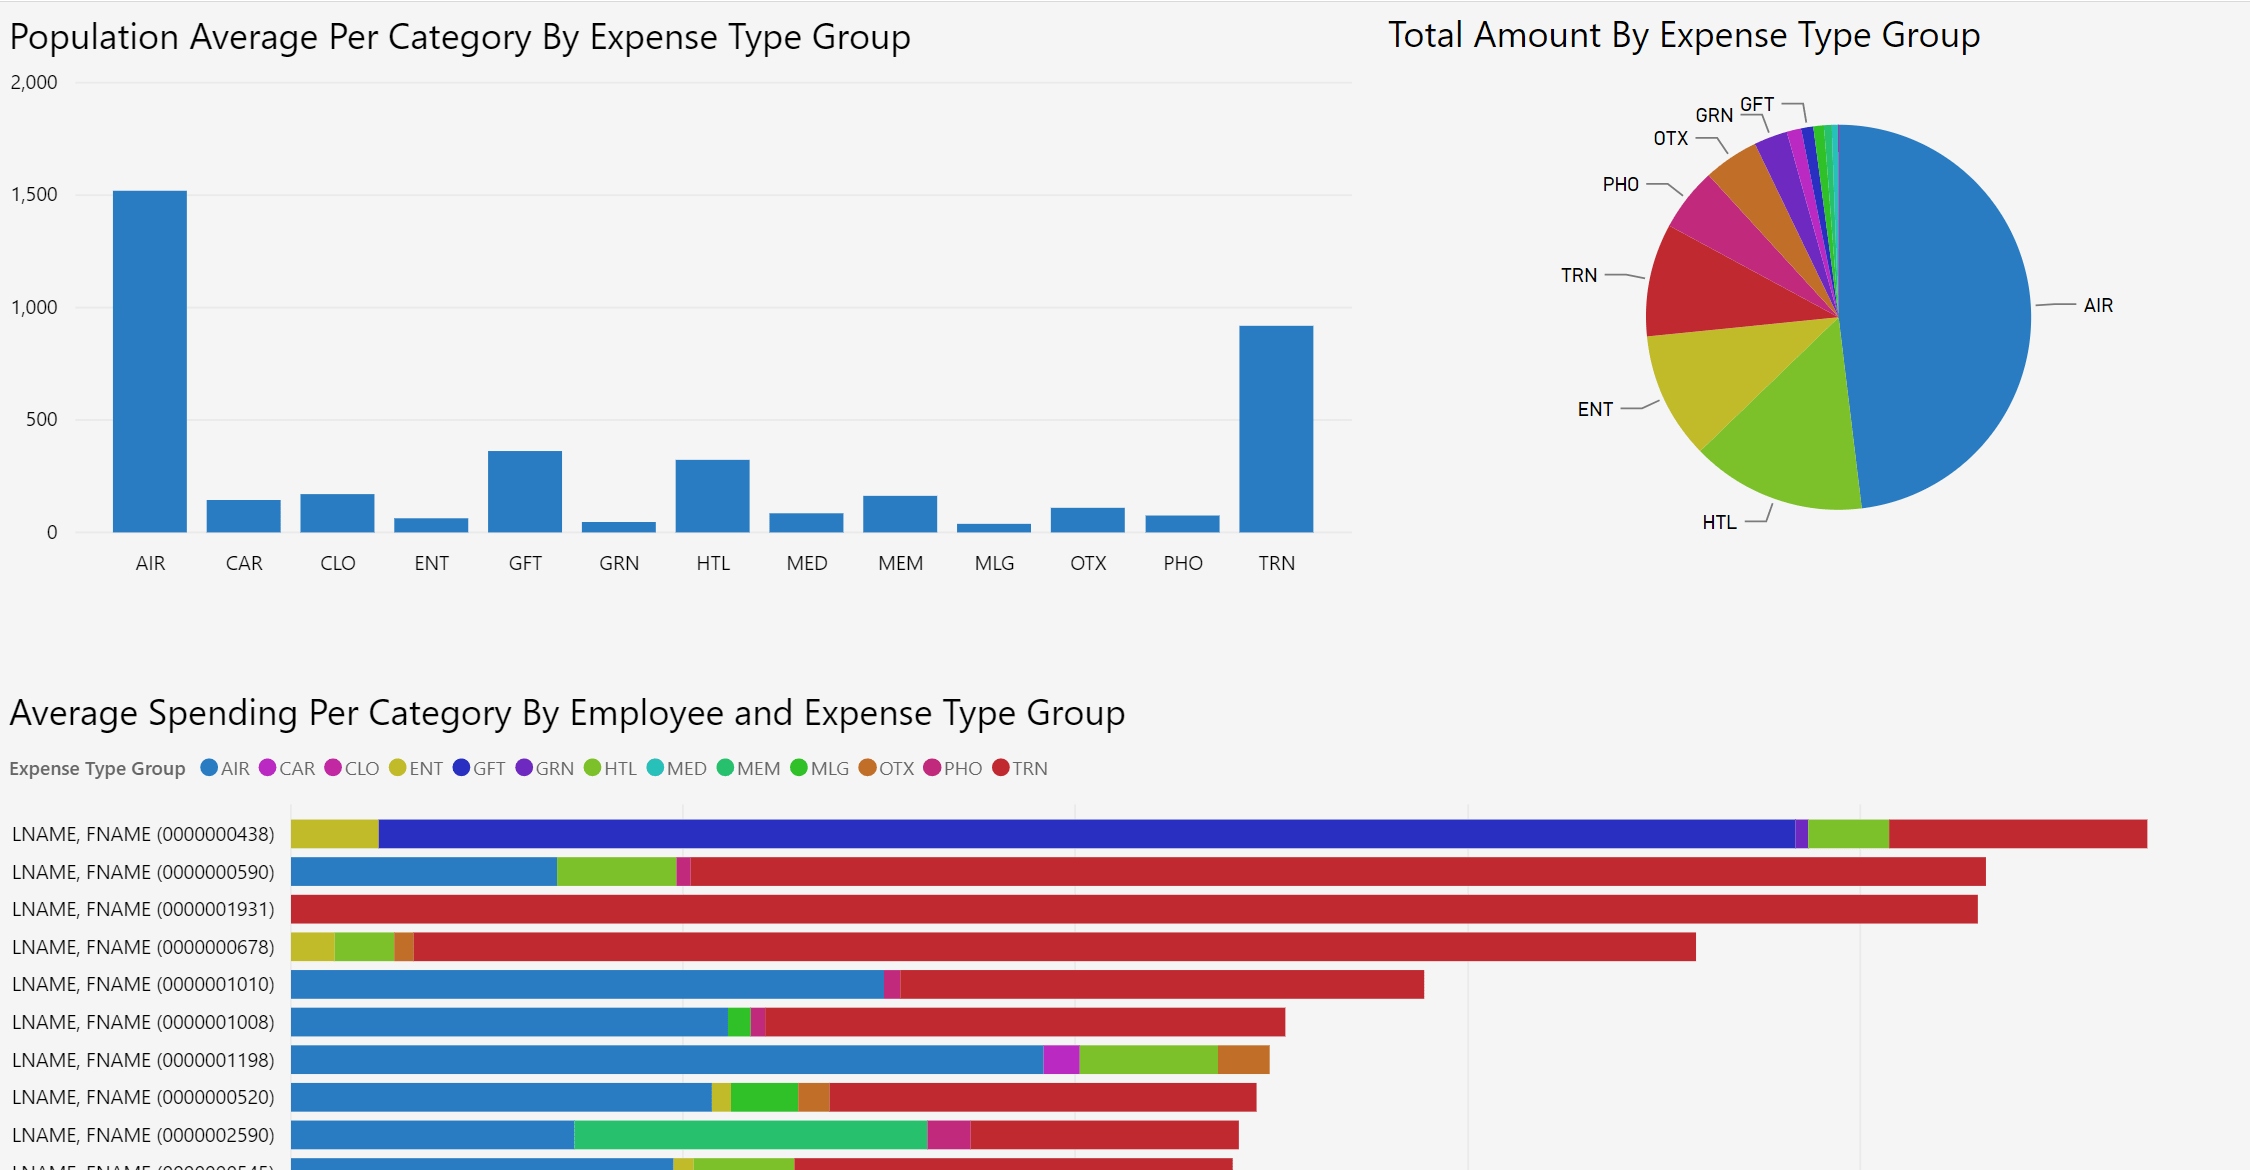Click the MEM legend color dot
Image resolution: width=2250 pixels, height=1170 pixels.
point(726,768)
